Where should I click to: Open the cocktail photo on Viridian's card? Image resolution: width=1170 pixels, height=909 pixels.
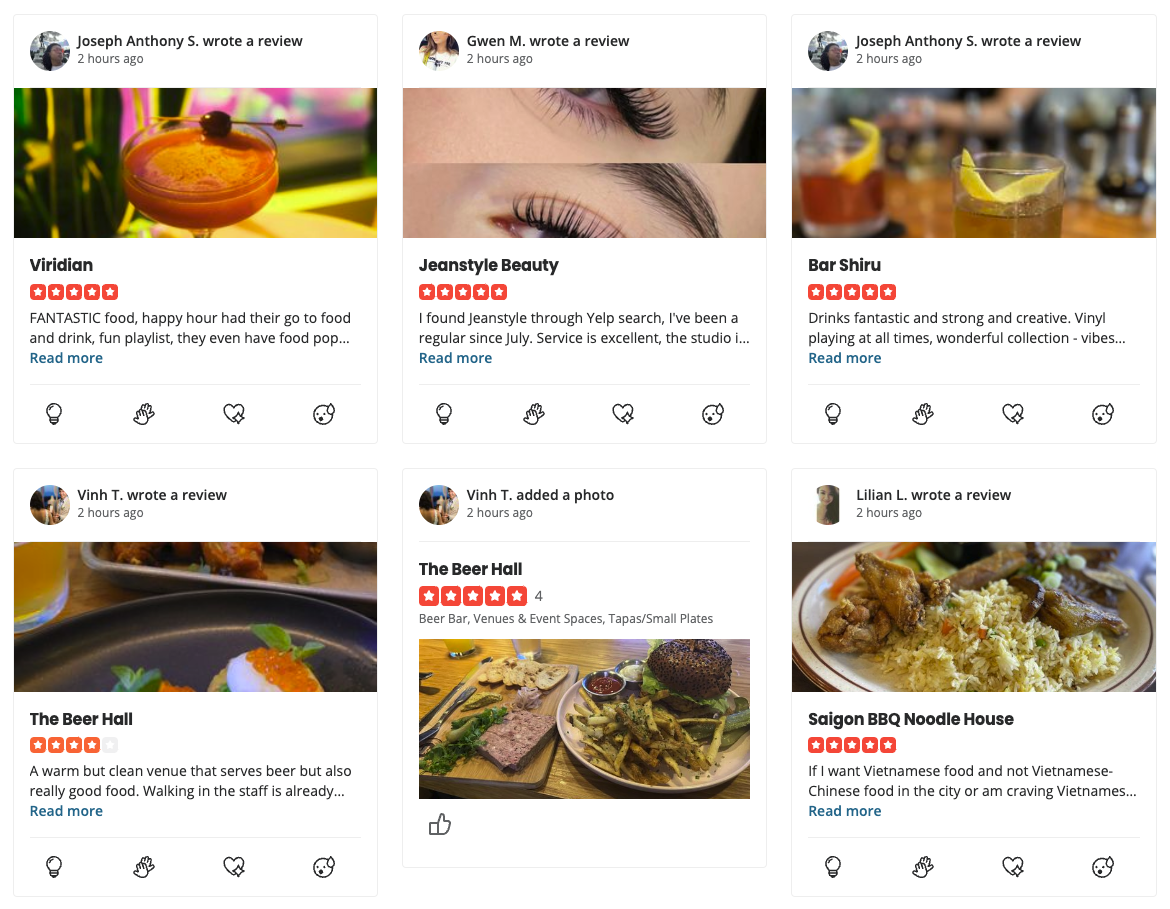pyautogui.click(x=195, y=162)
